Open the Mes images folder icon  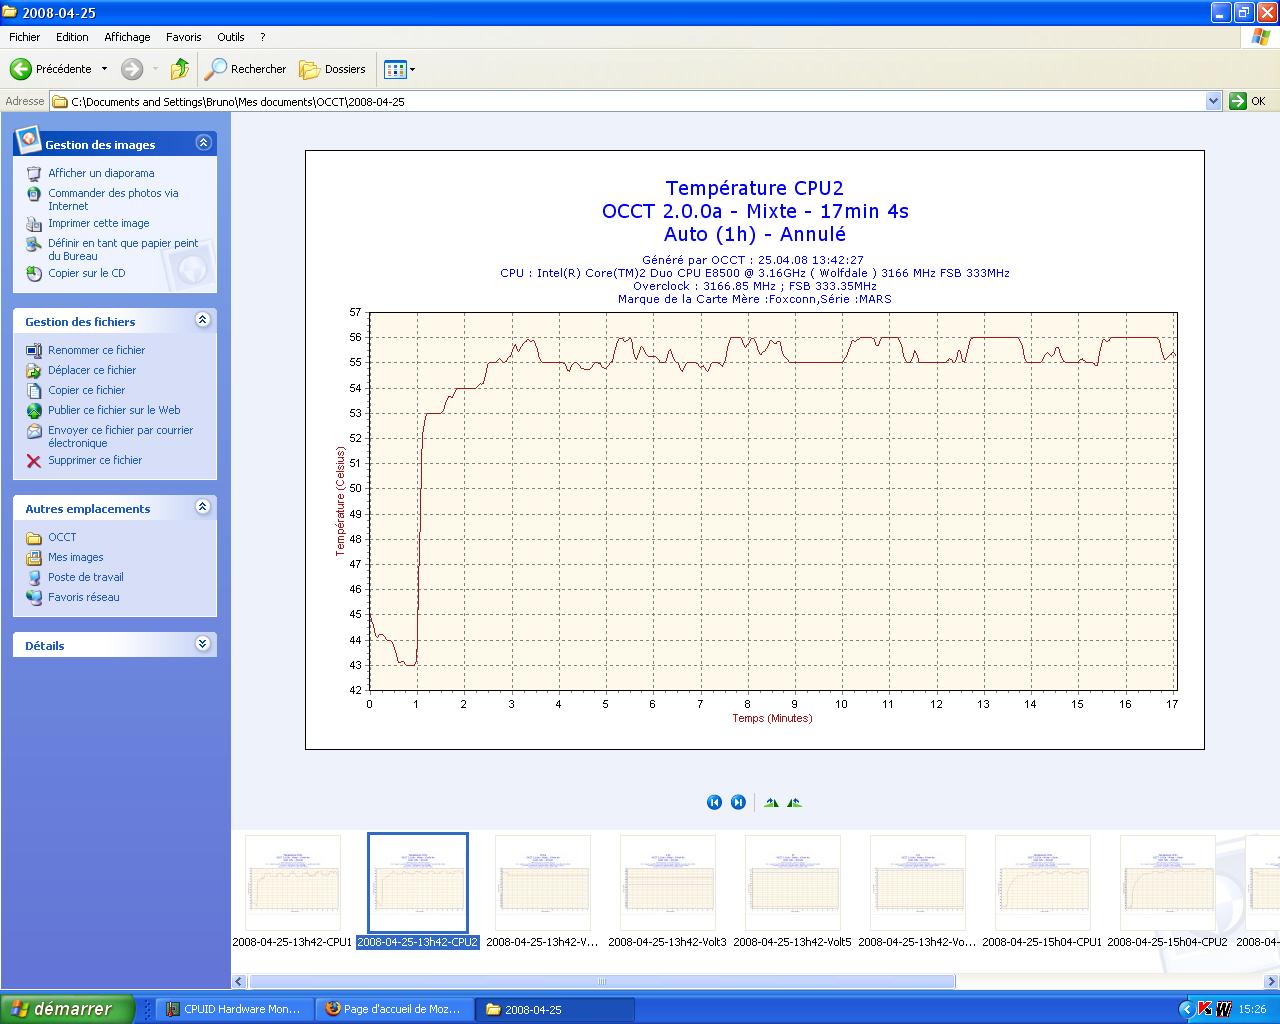click(34, 557)
